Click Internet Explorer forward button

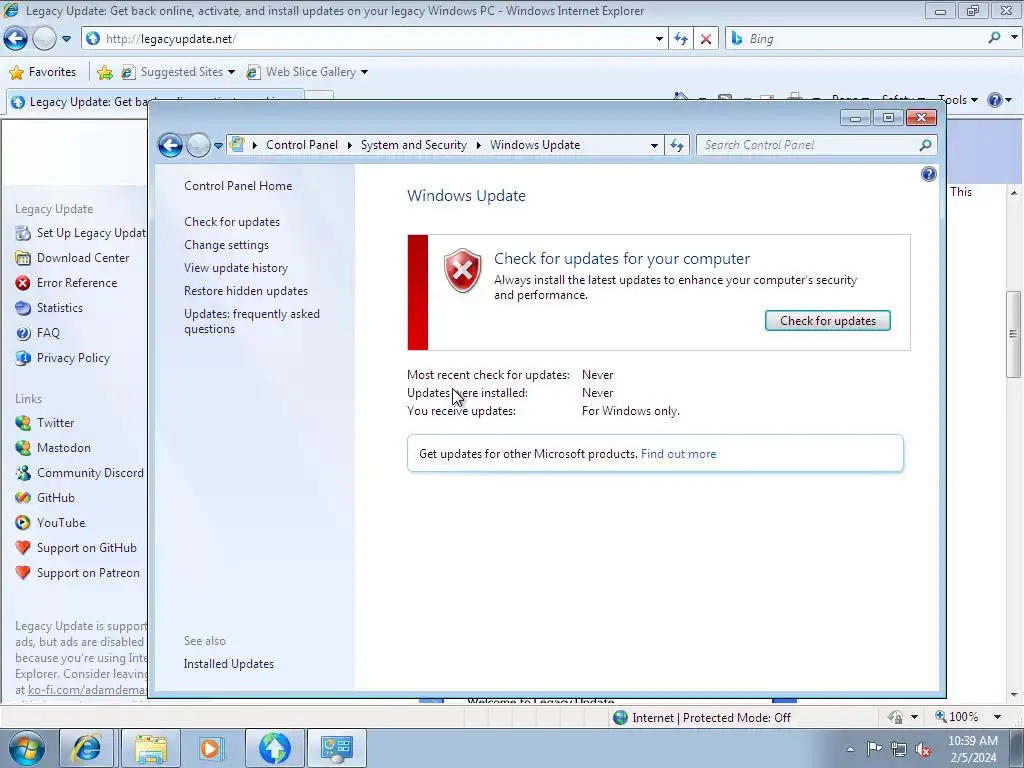pyautogui.click(x=44, y=39)
